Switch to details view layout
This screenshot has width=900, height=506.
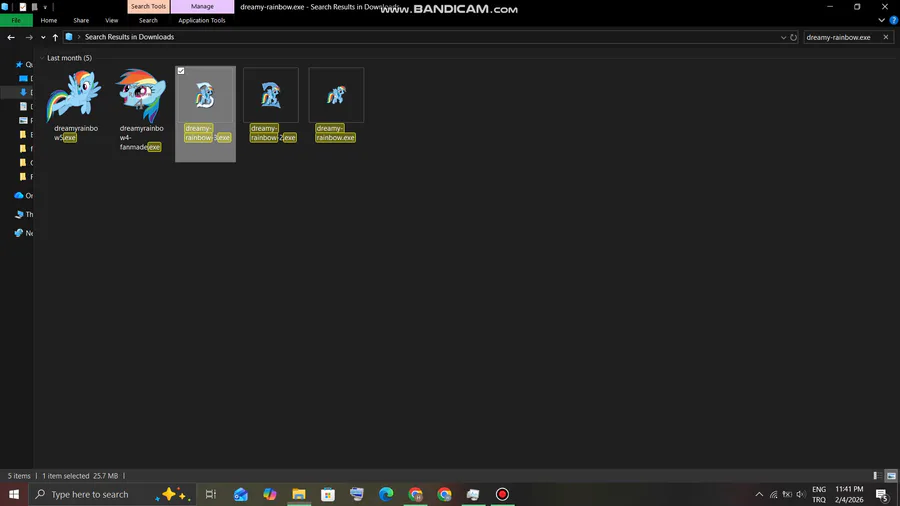877,476
